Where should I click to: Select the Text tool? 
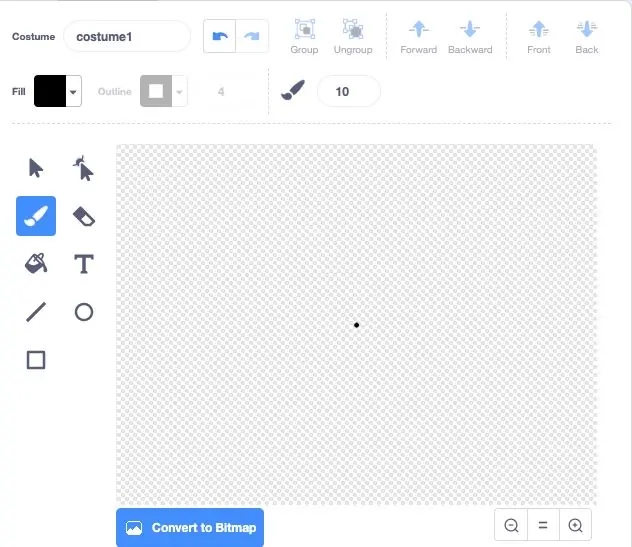(83, 264)
